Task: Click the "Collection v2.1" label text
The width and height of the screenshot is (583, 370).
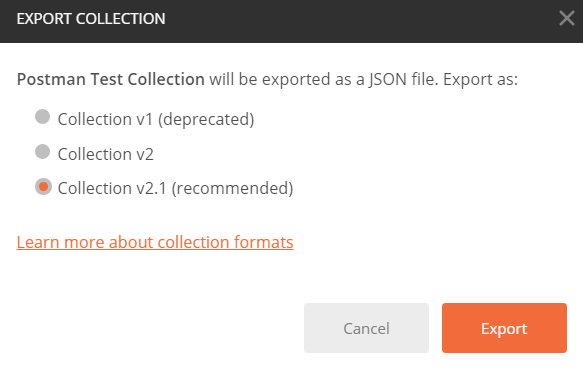Action: (x=112, y=188)
